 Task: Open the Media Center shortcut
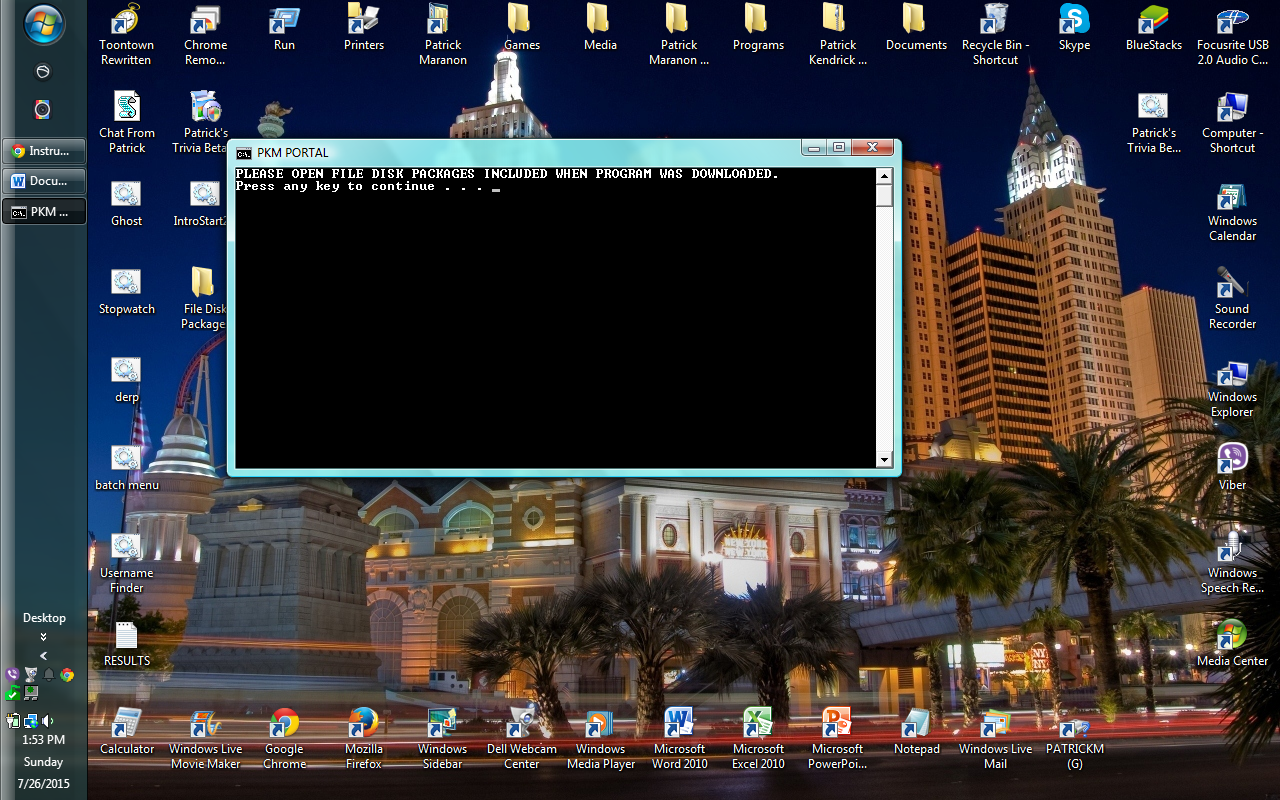[1232, 643]
